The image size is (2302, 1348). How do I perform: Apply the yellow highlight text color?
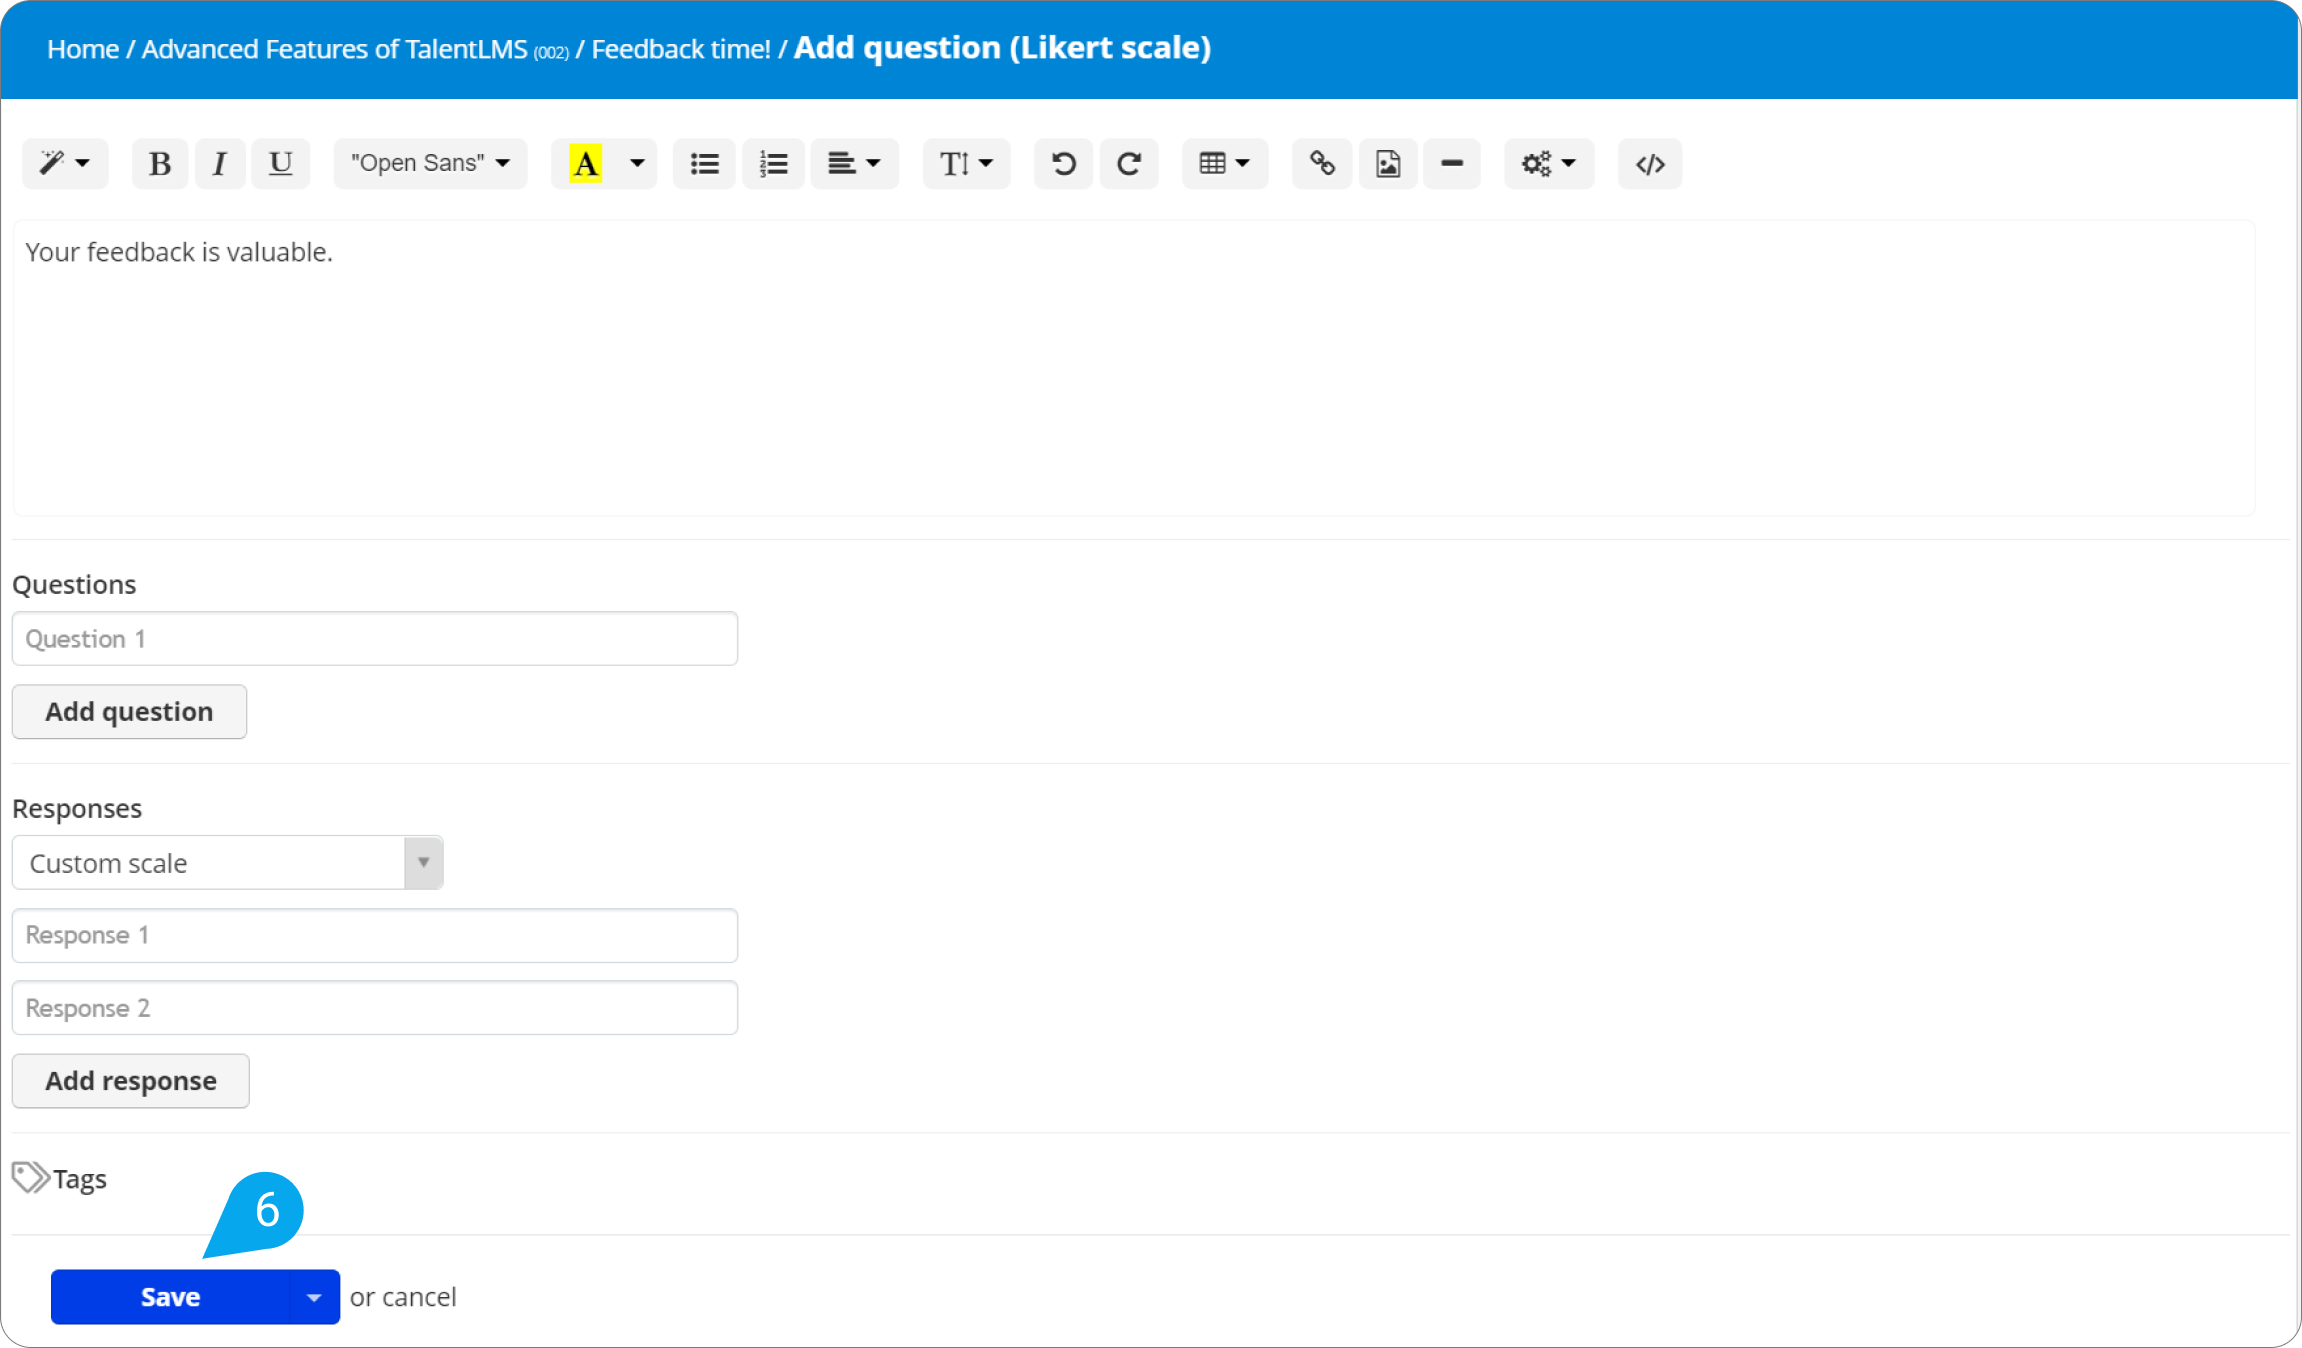(x=586, y=164)
